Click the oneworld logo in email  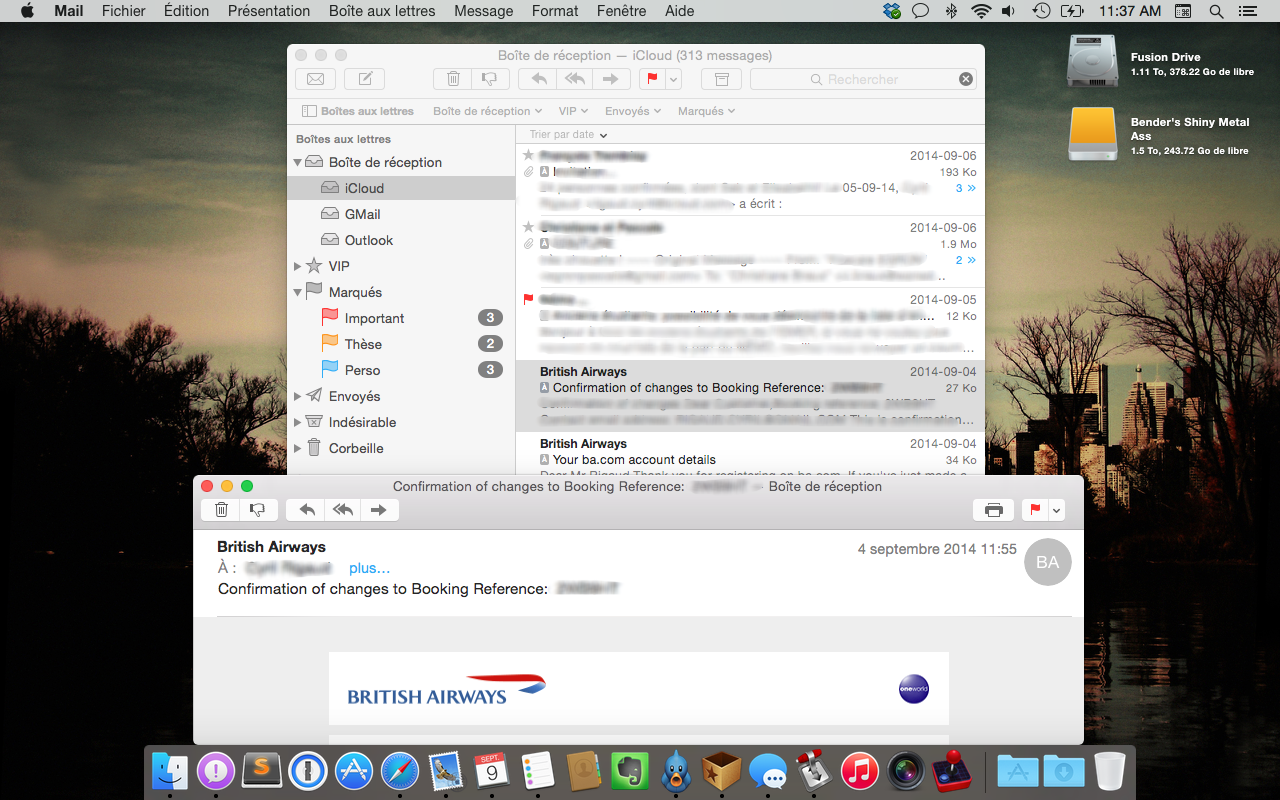[x=913, y=689]
